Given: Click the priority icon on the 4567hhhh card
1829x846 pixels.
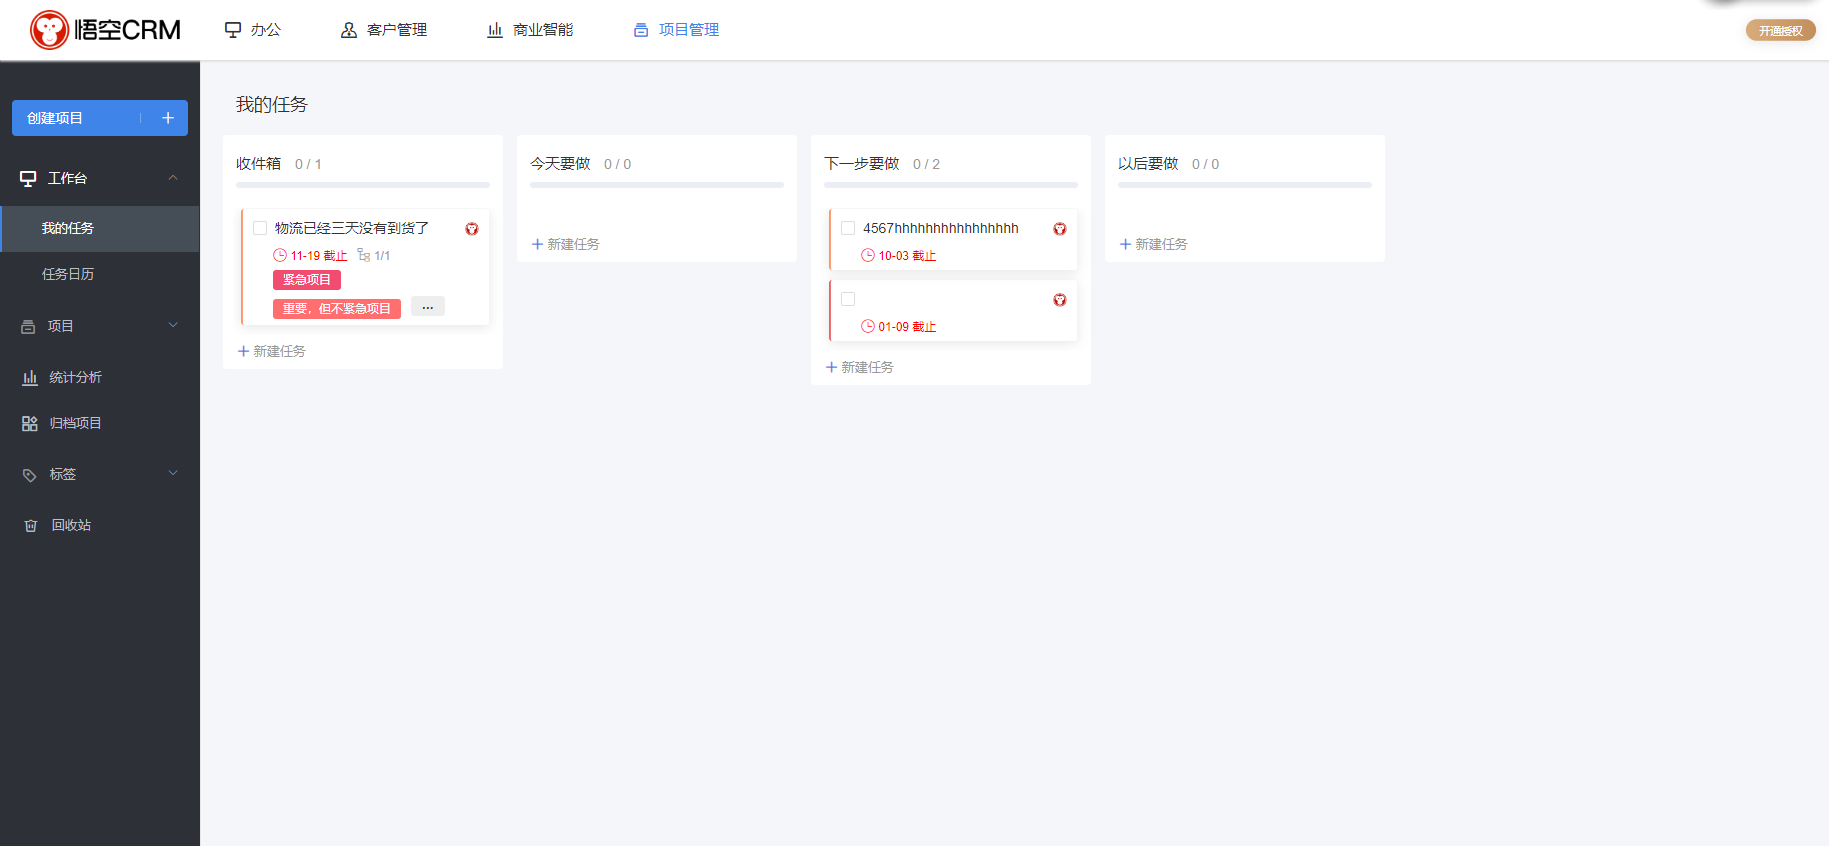Looking at the screenshot, I should tap(1060, 229).
